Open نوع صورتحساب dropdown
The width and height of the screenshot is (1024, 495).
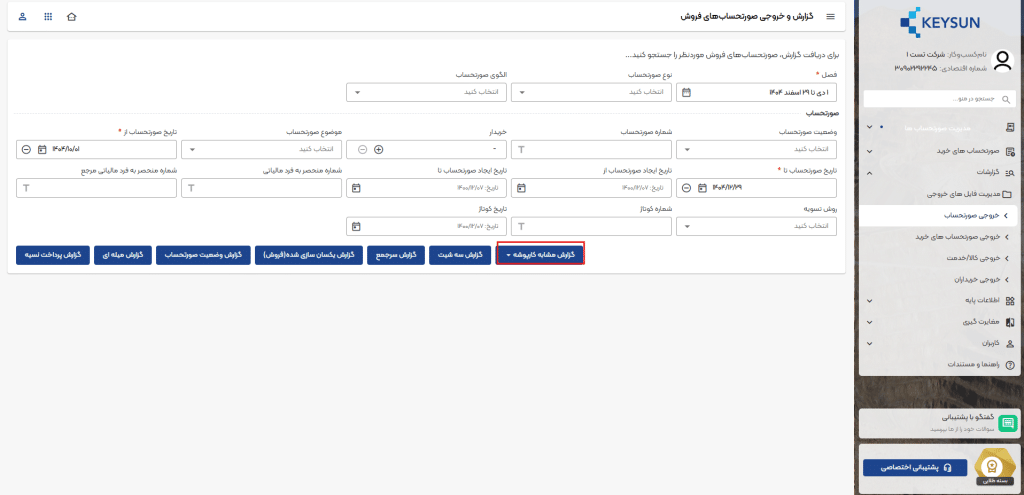pos(593,92)
